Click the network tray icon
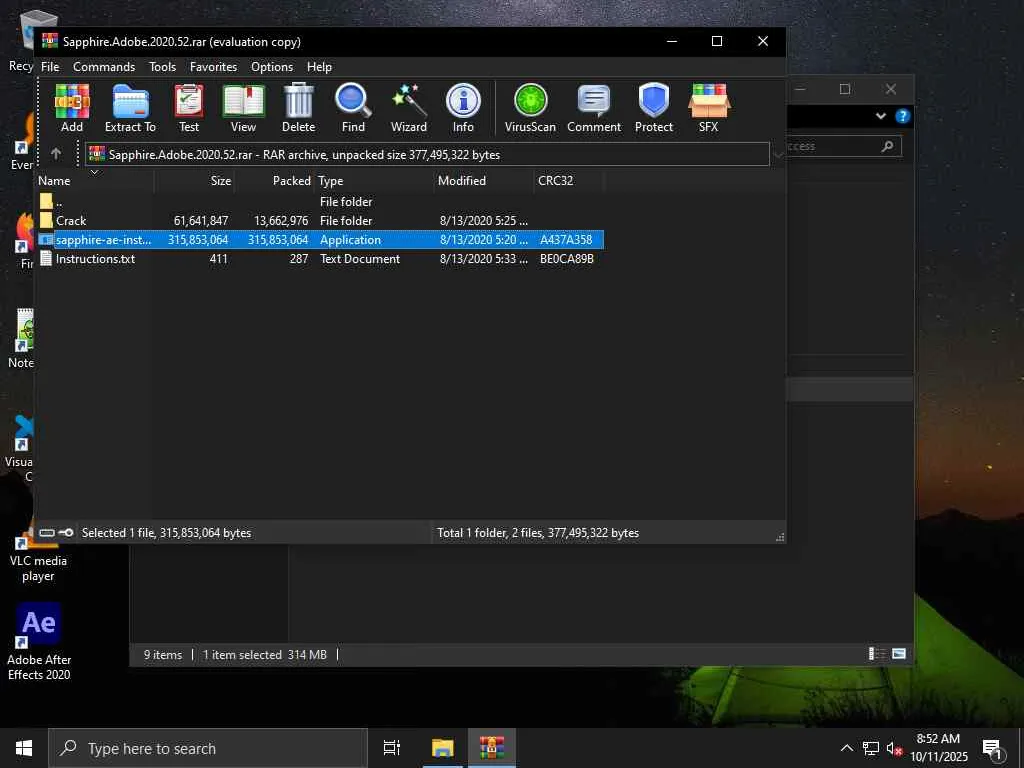The width and height of the screenshot is (1024, 768). tap(871, 748)
